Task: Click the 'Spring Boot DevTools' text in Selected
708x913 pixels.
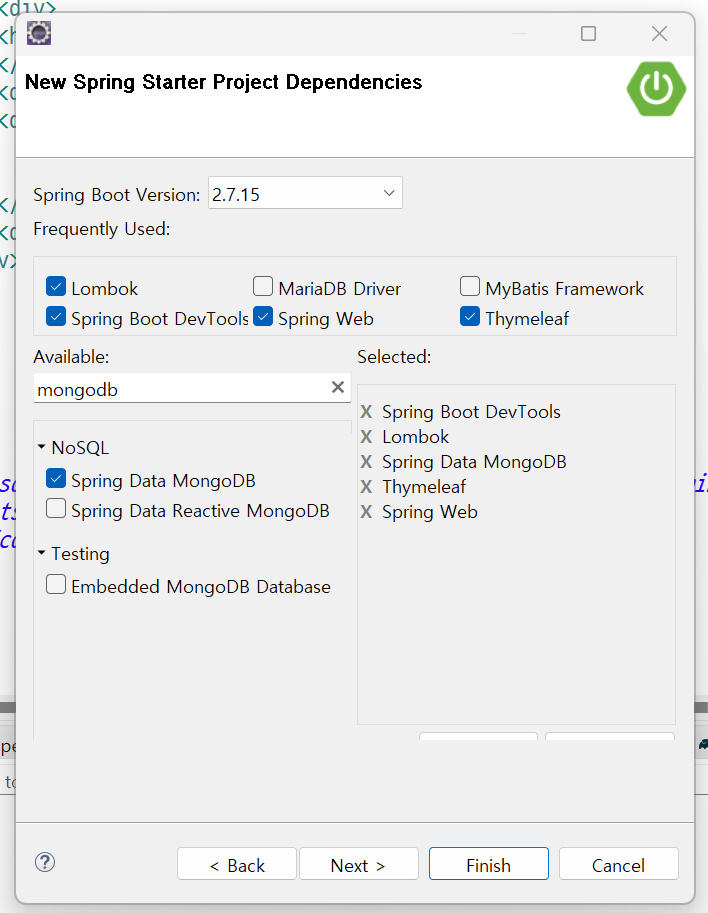Action: (471, 412)
